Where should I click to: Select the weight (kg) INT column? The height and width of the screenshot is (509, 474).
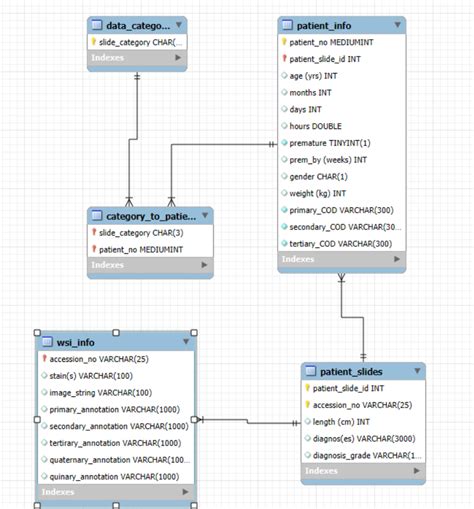pos(342,193)
